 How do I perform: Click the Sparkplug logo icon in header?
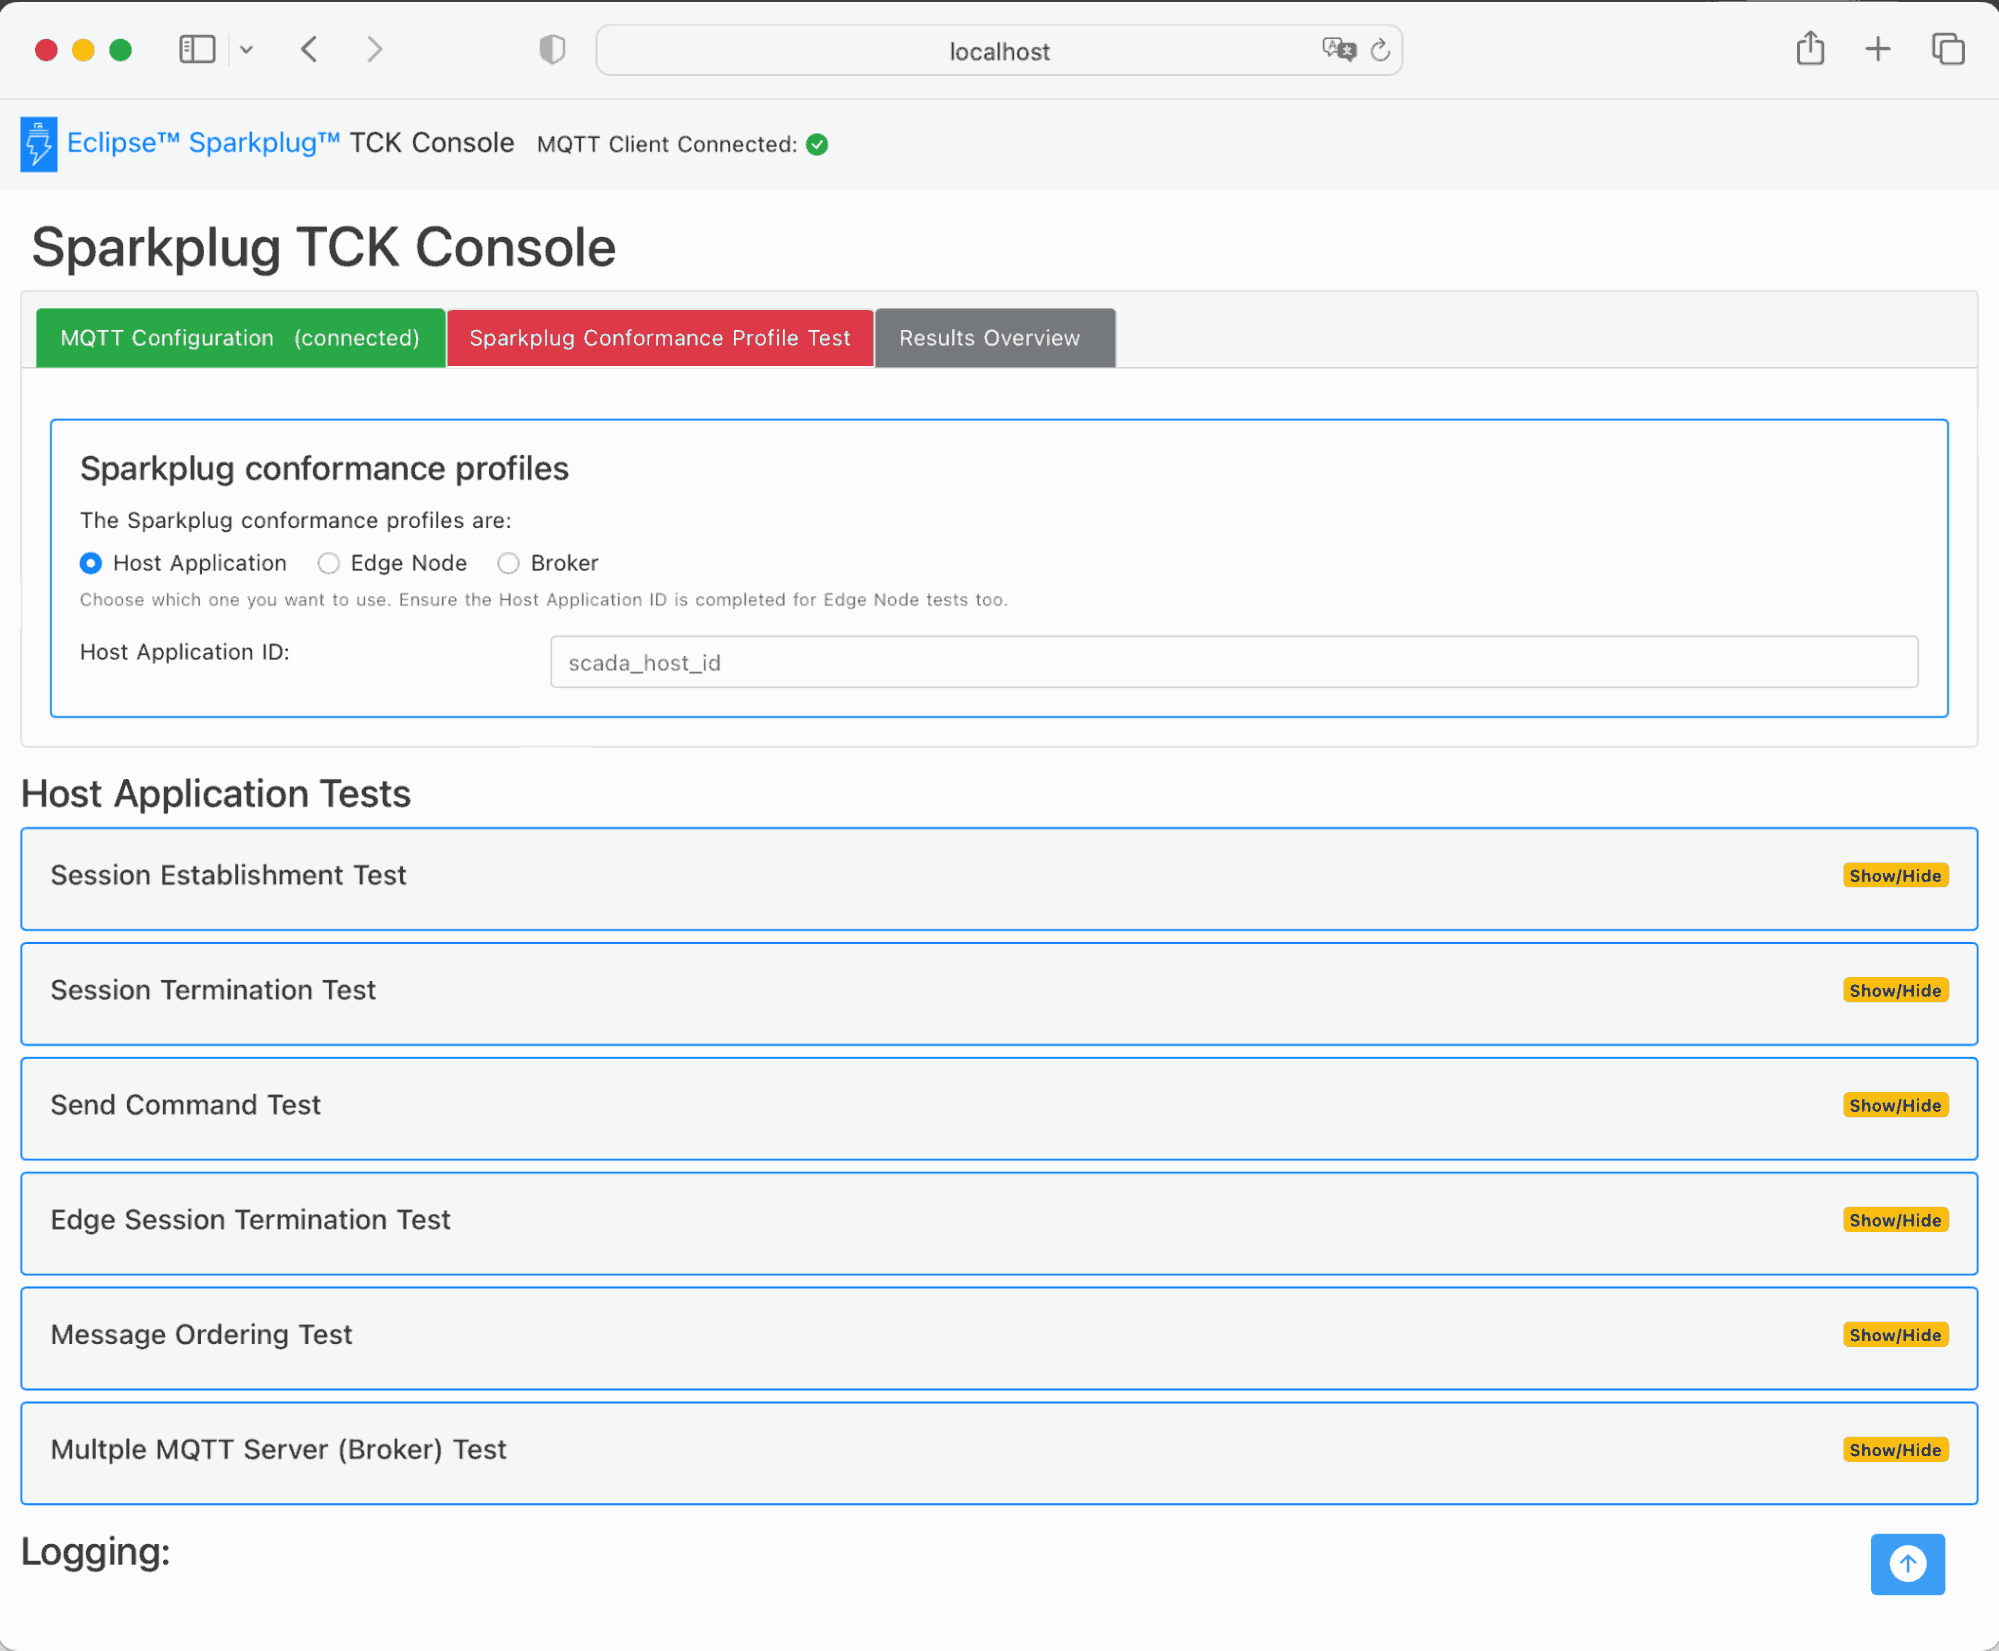click(39, 144)
